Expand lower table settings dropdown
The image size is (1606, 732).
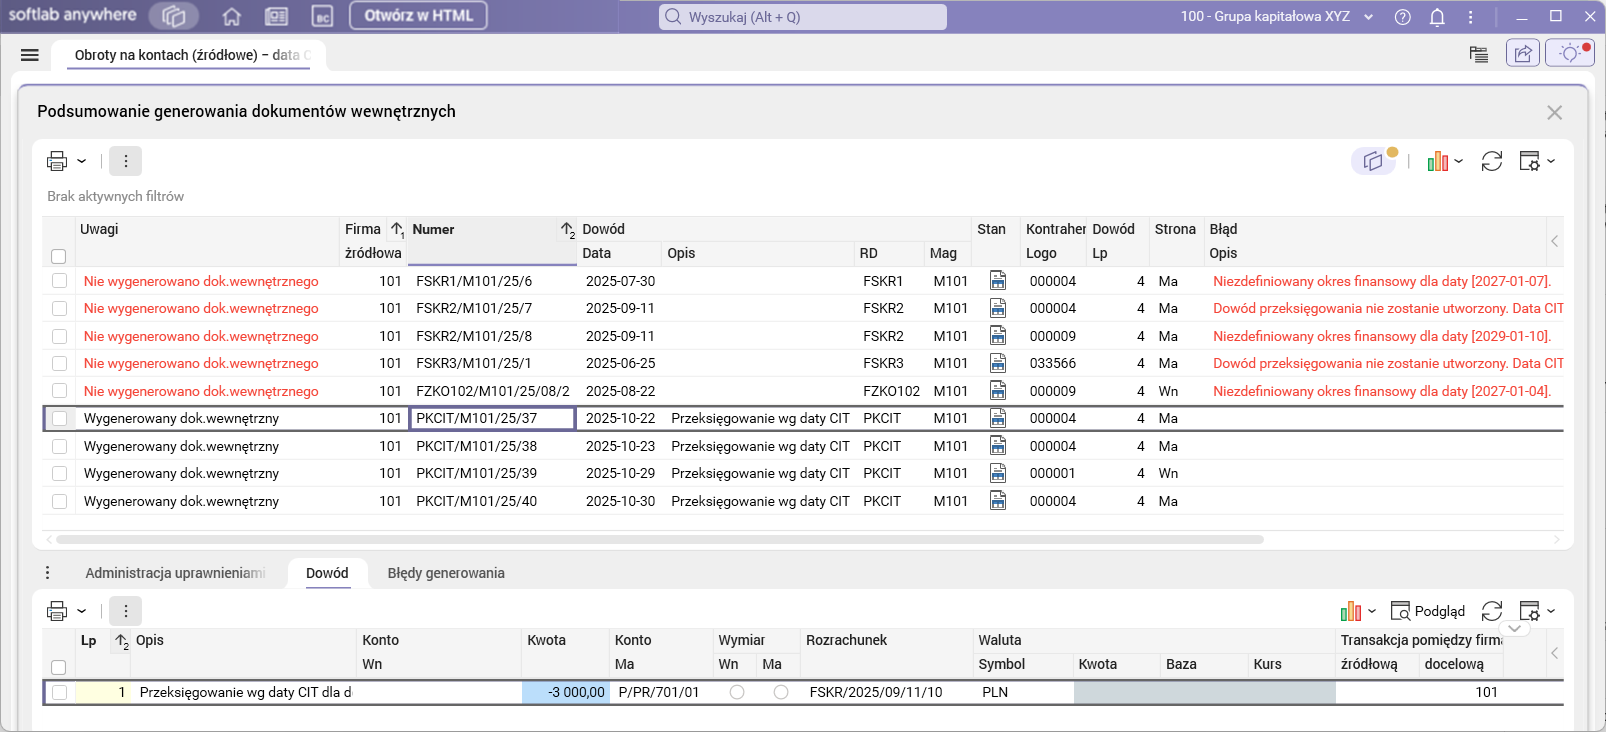[1551, 611]
